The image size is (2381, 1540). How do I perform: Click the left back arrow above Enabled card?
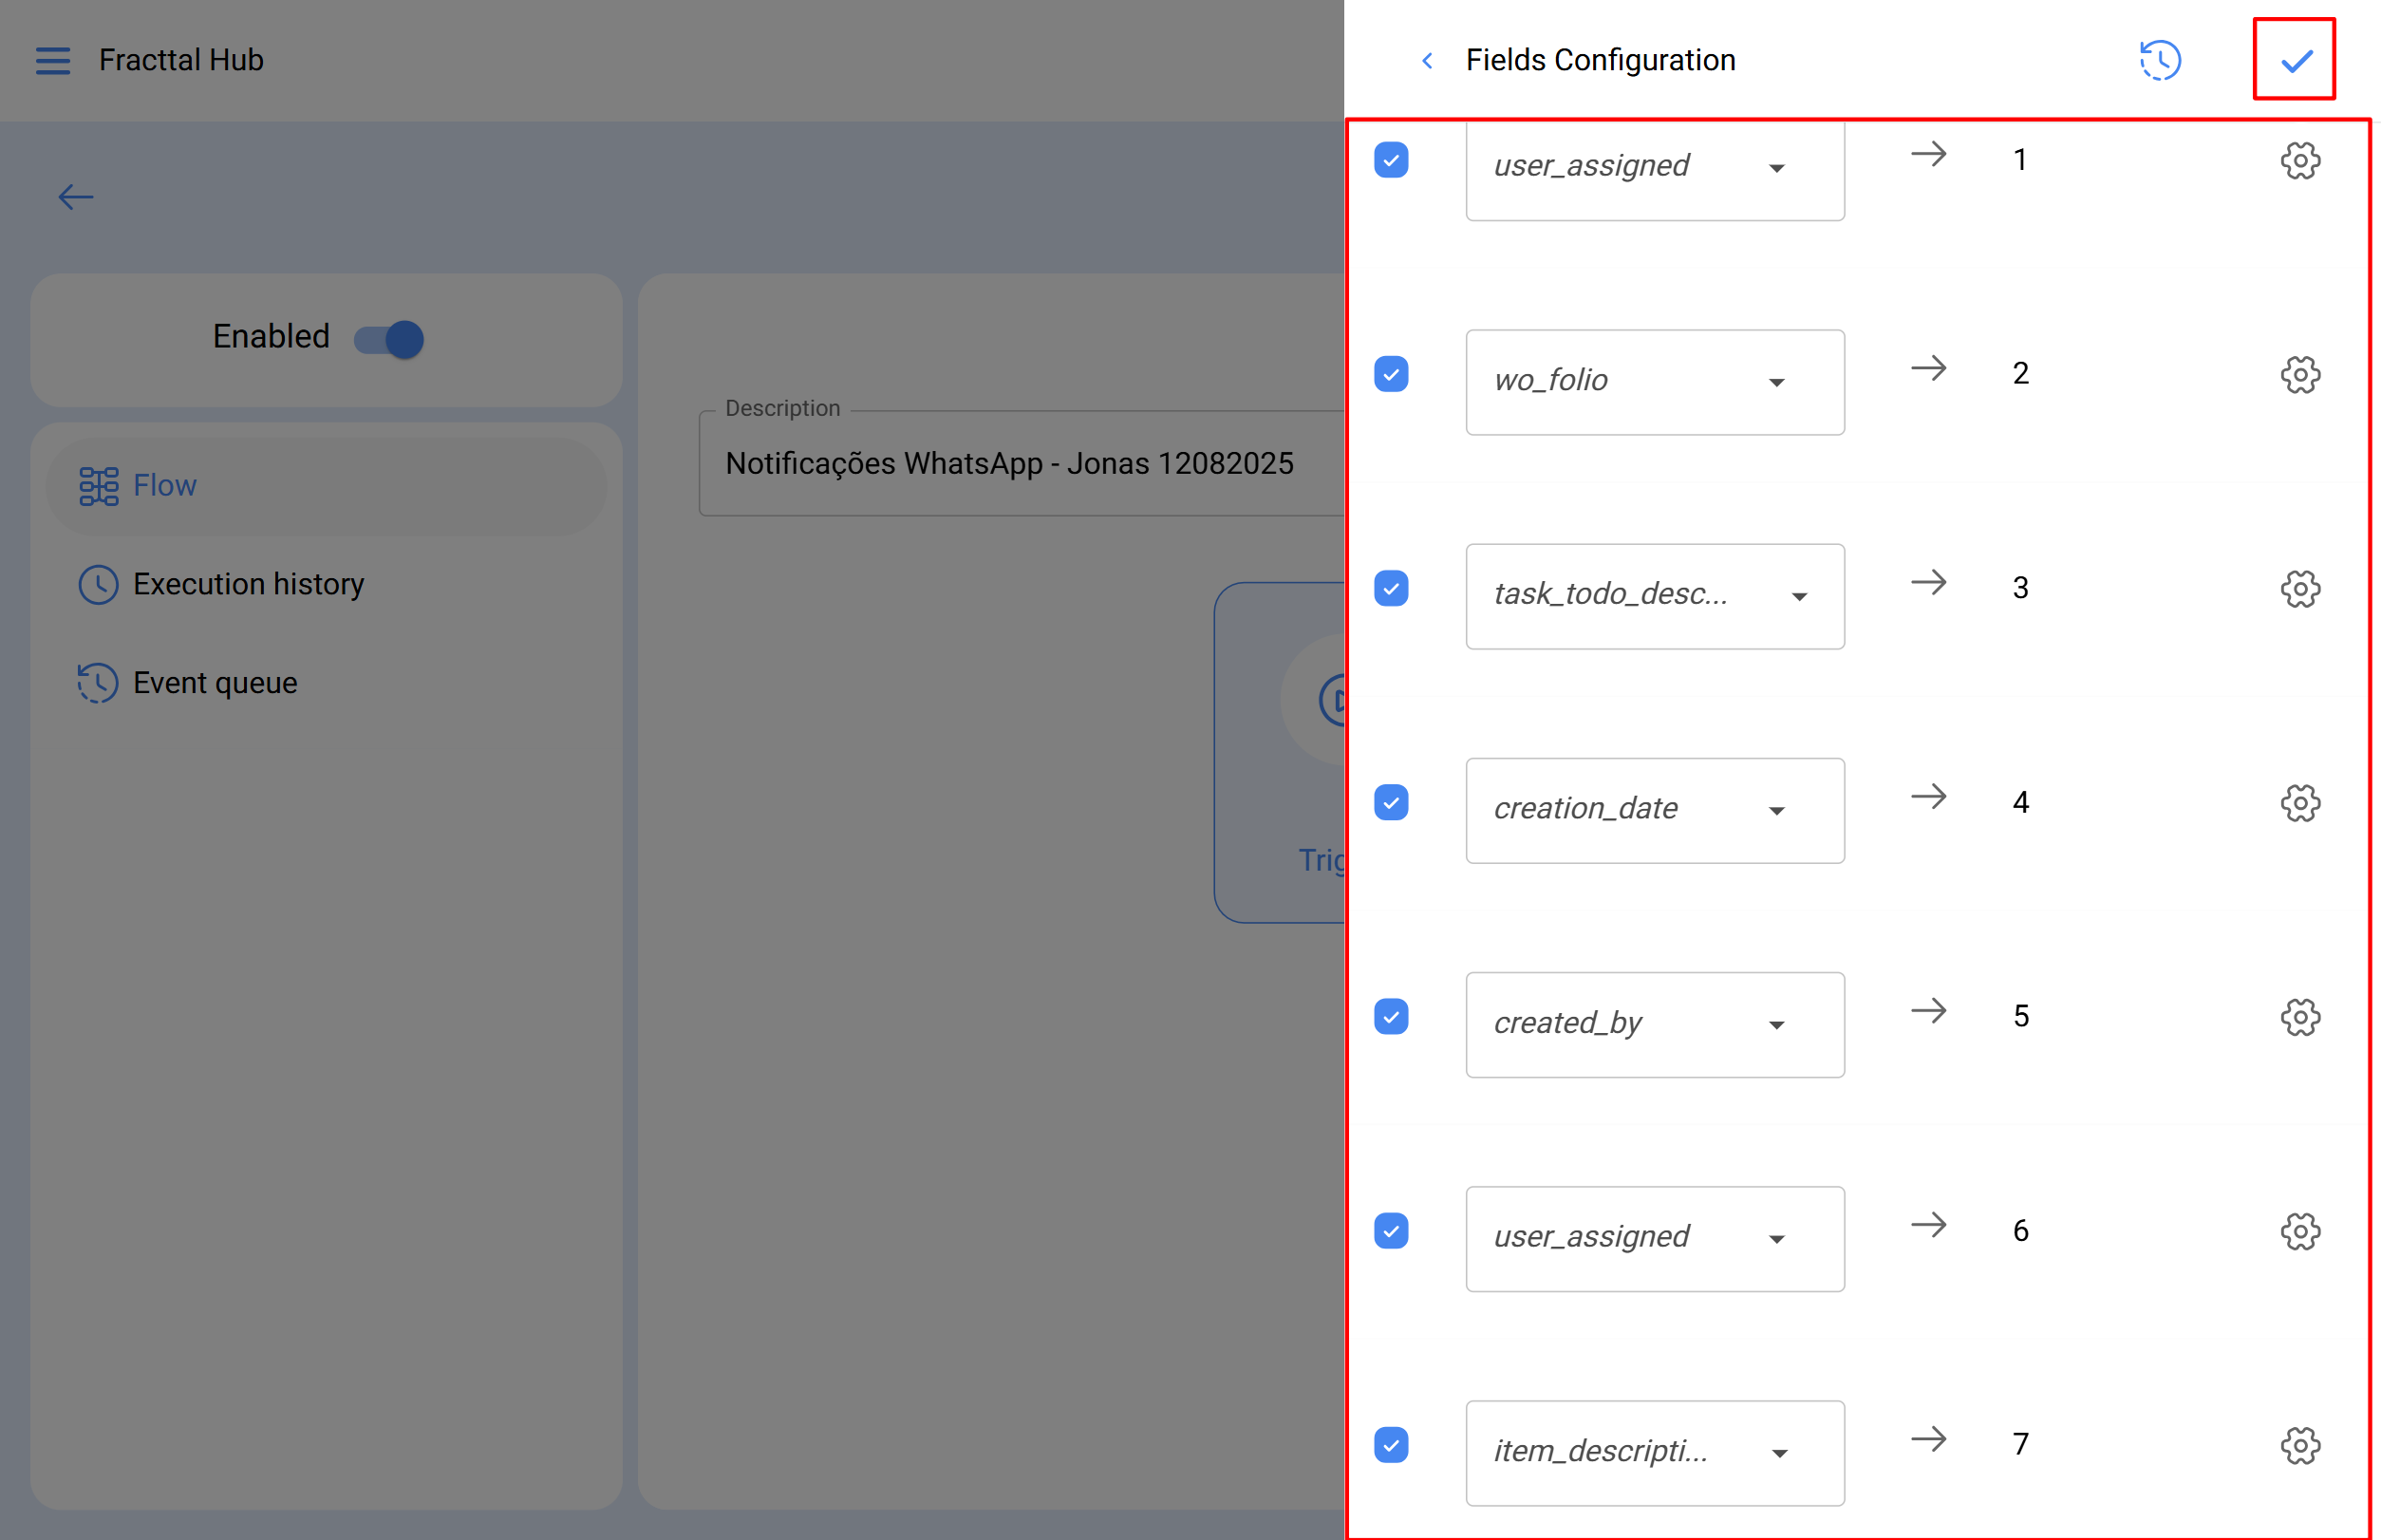coord(76,197)
